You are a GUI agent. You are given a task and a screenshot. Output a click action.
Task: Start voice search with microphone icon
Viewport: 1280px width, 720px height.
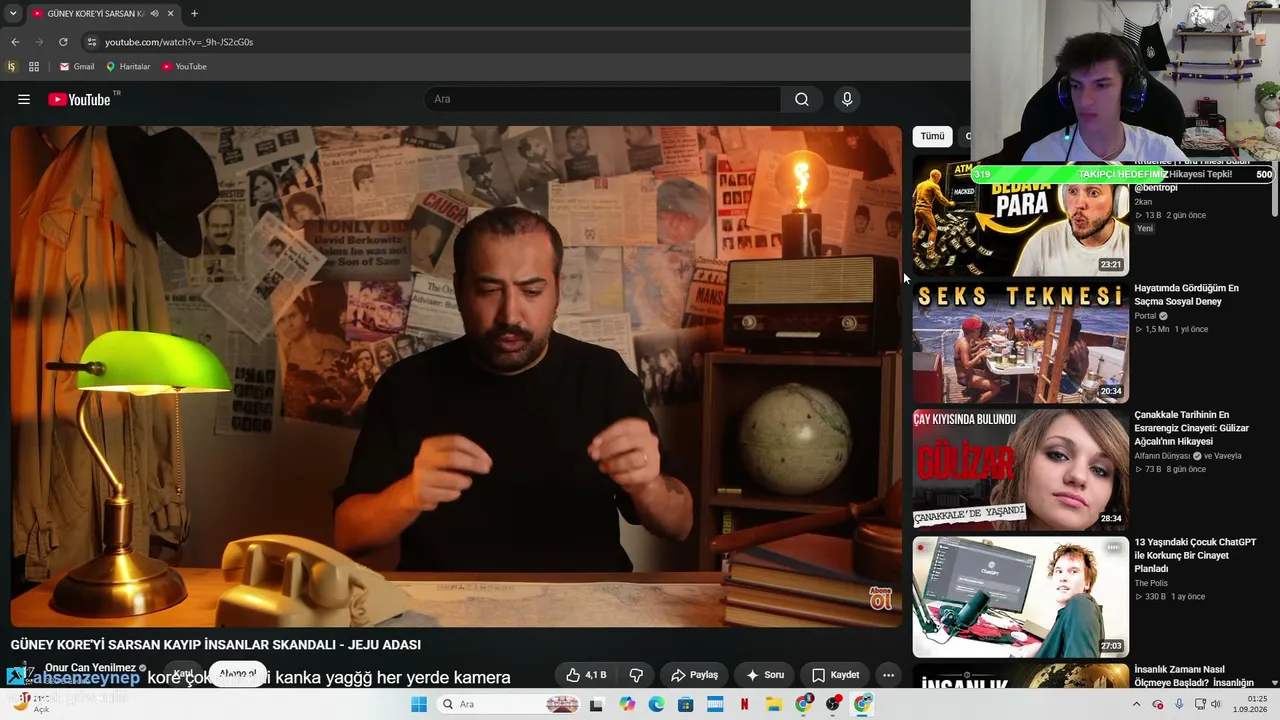pos(847,99)
